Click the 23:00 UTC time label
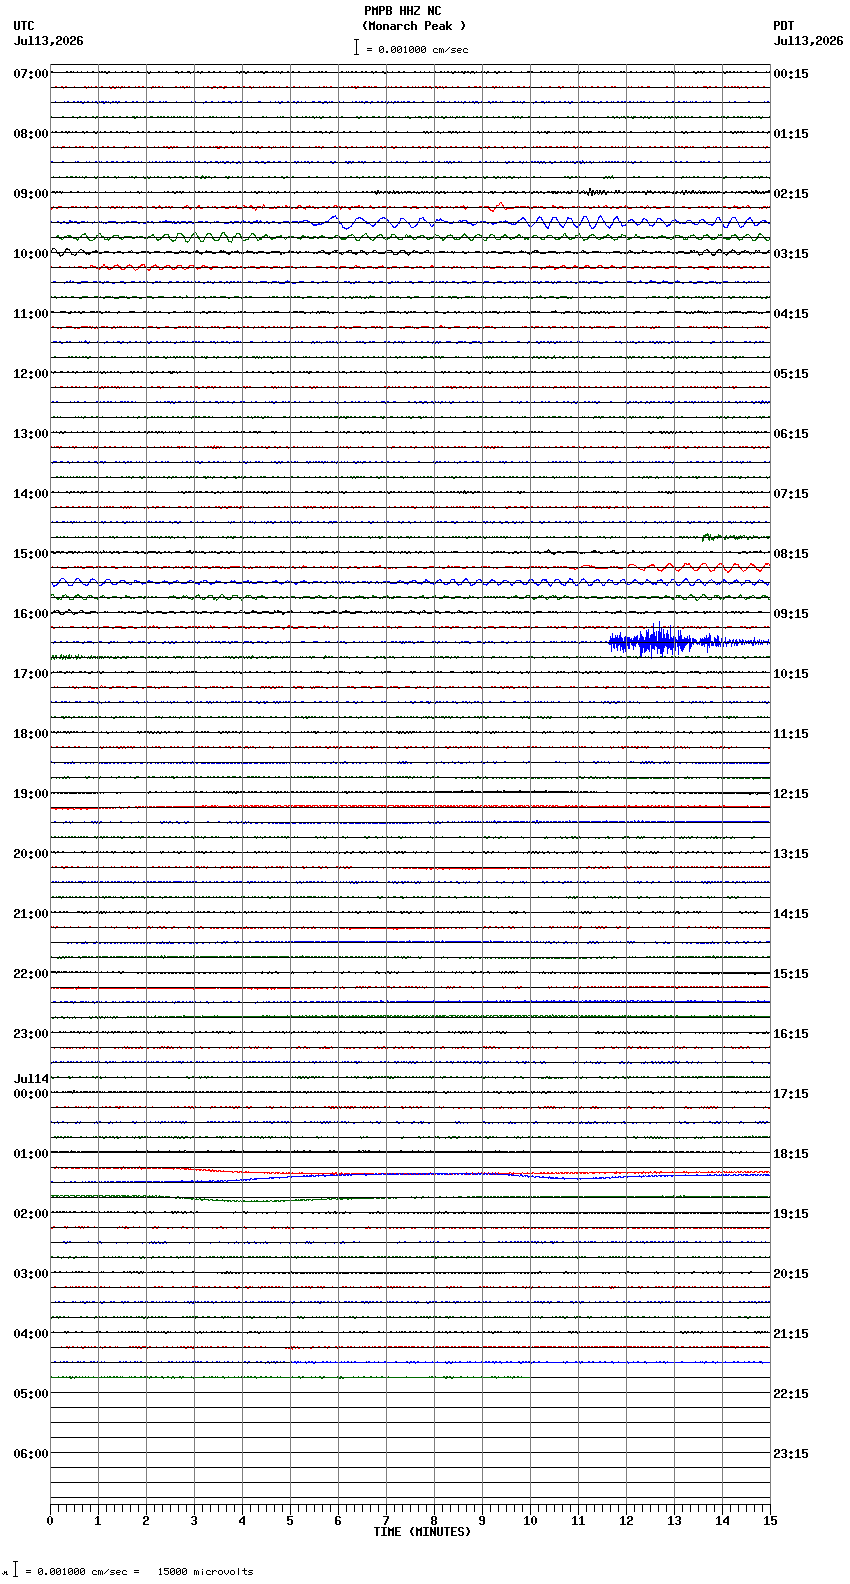 click(31, 1034)
